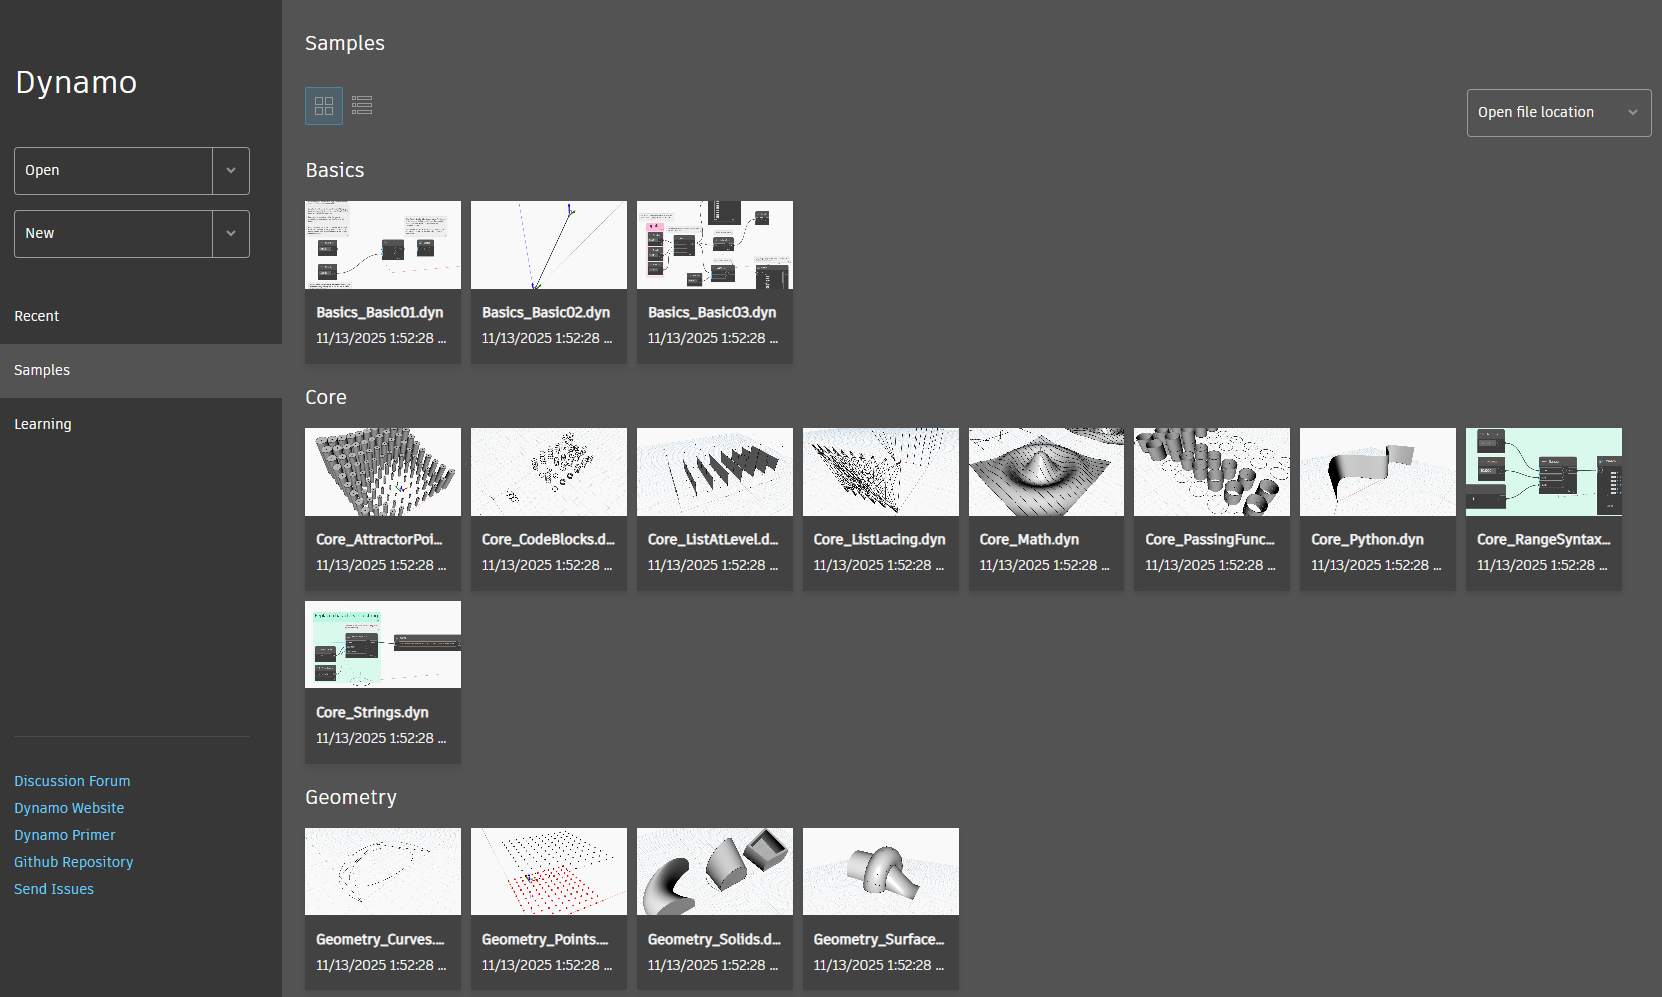
Task: Visit the Dynamo Website
Action: [69, 807]
